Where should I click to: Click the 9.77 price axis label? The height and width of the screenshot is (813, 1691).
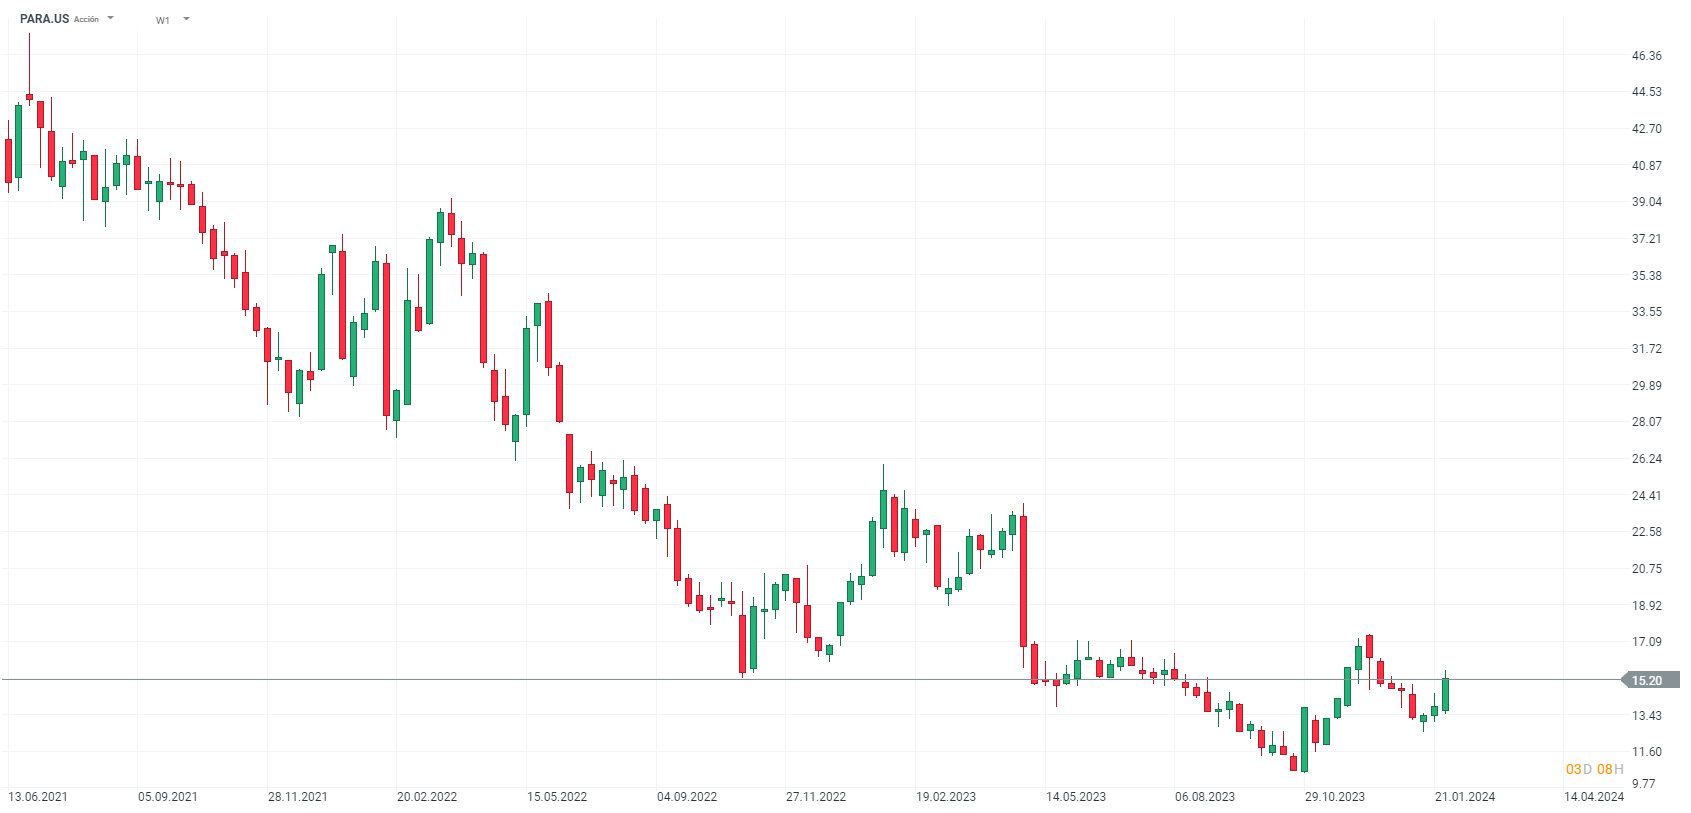point(1644,784)
